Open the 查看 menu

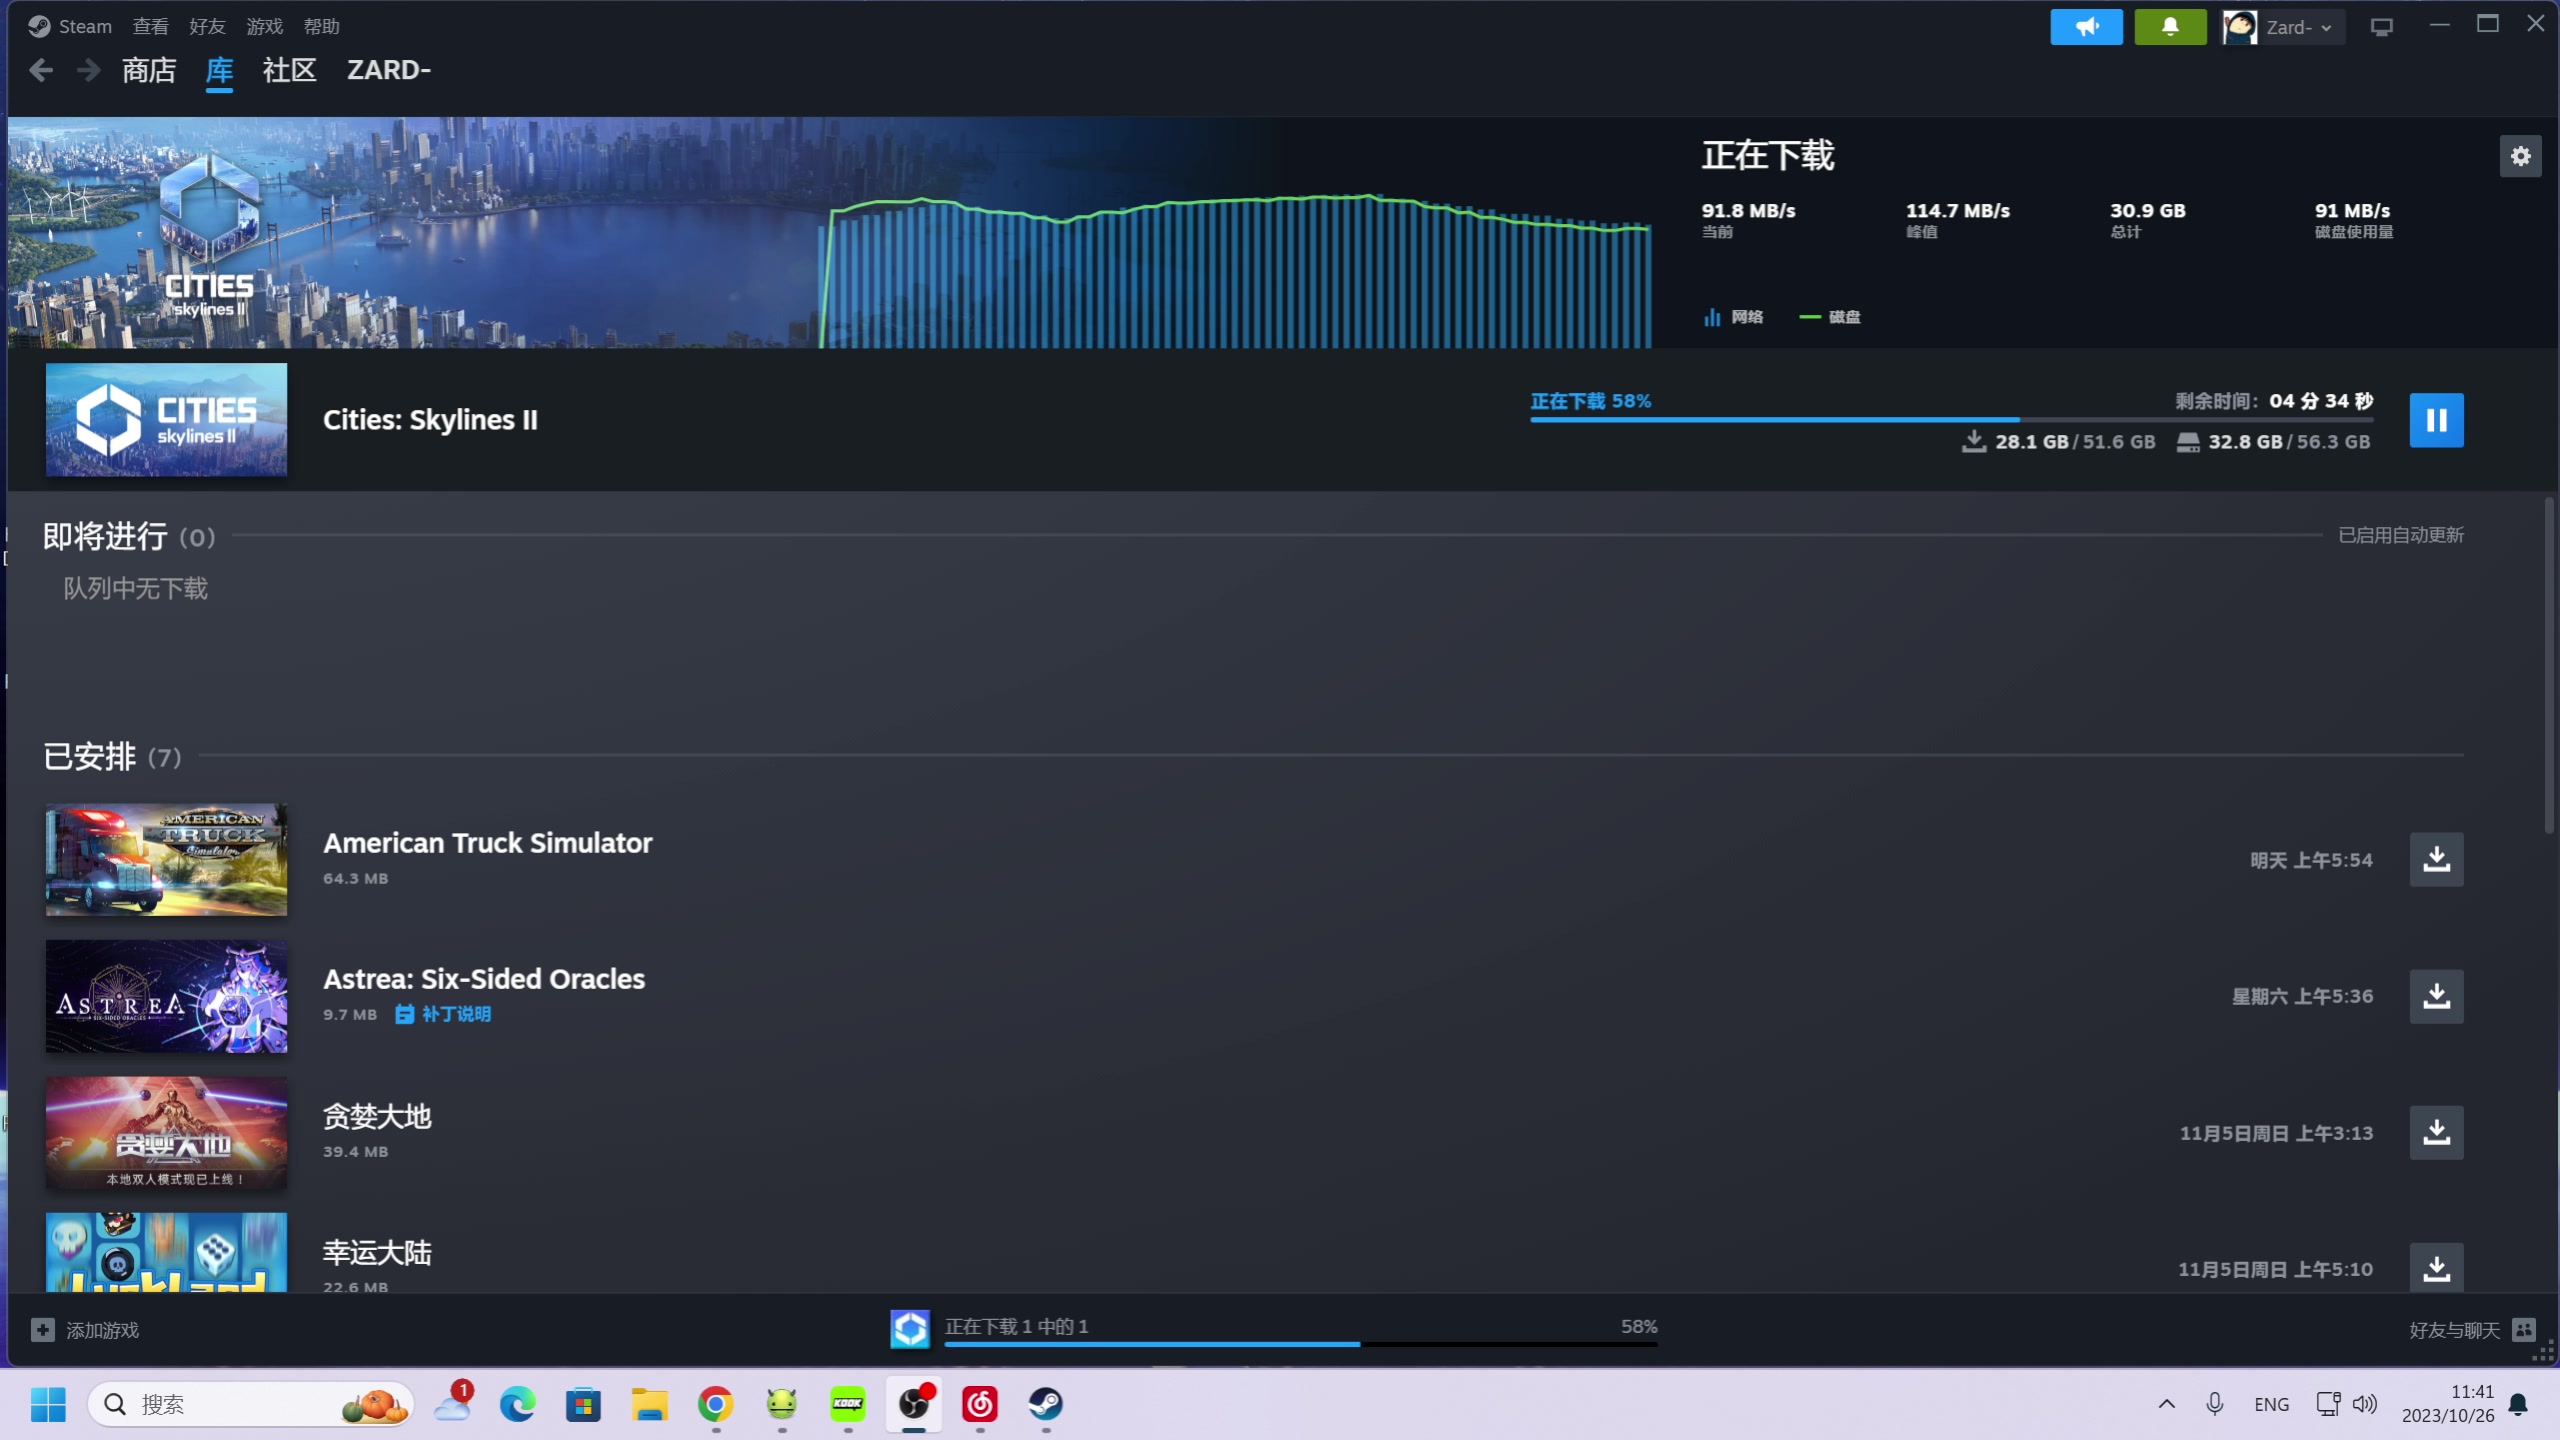150,27
